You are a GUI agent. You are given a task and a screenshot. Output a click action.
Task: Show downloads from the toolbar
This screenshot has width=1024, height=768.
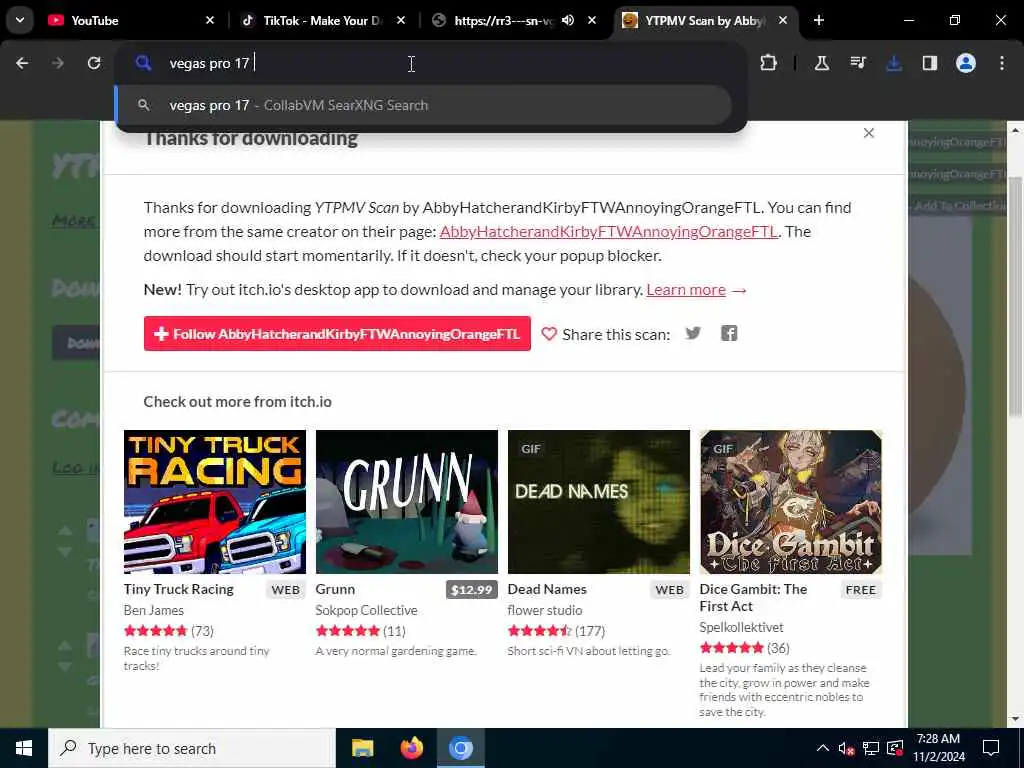[x=894, y=63]
